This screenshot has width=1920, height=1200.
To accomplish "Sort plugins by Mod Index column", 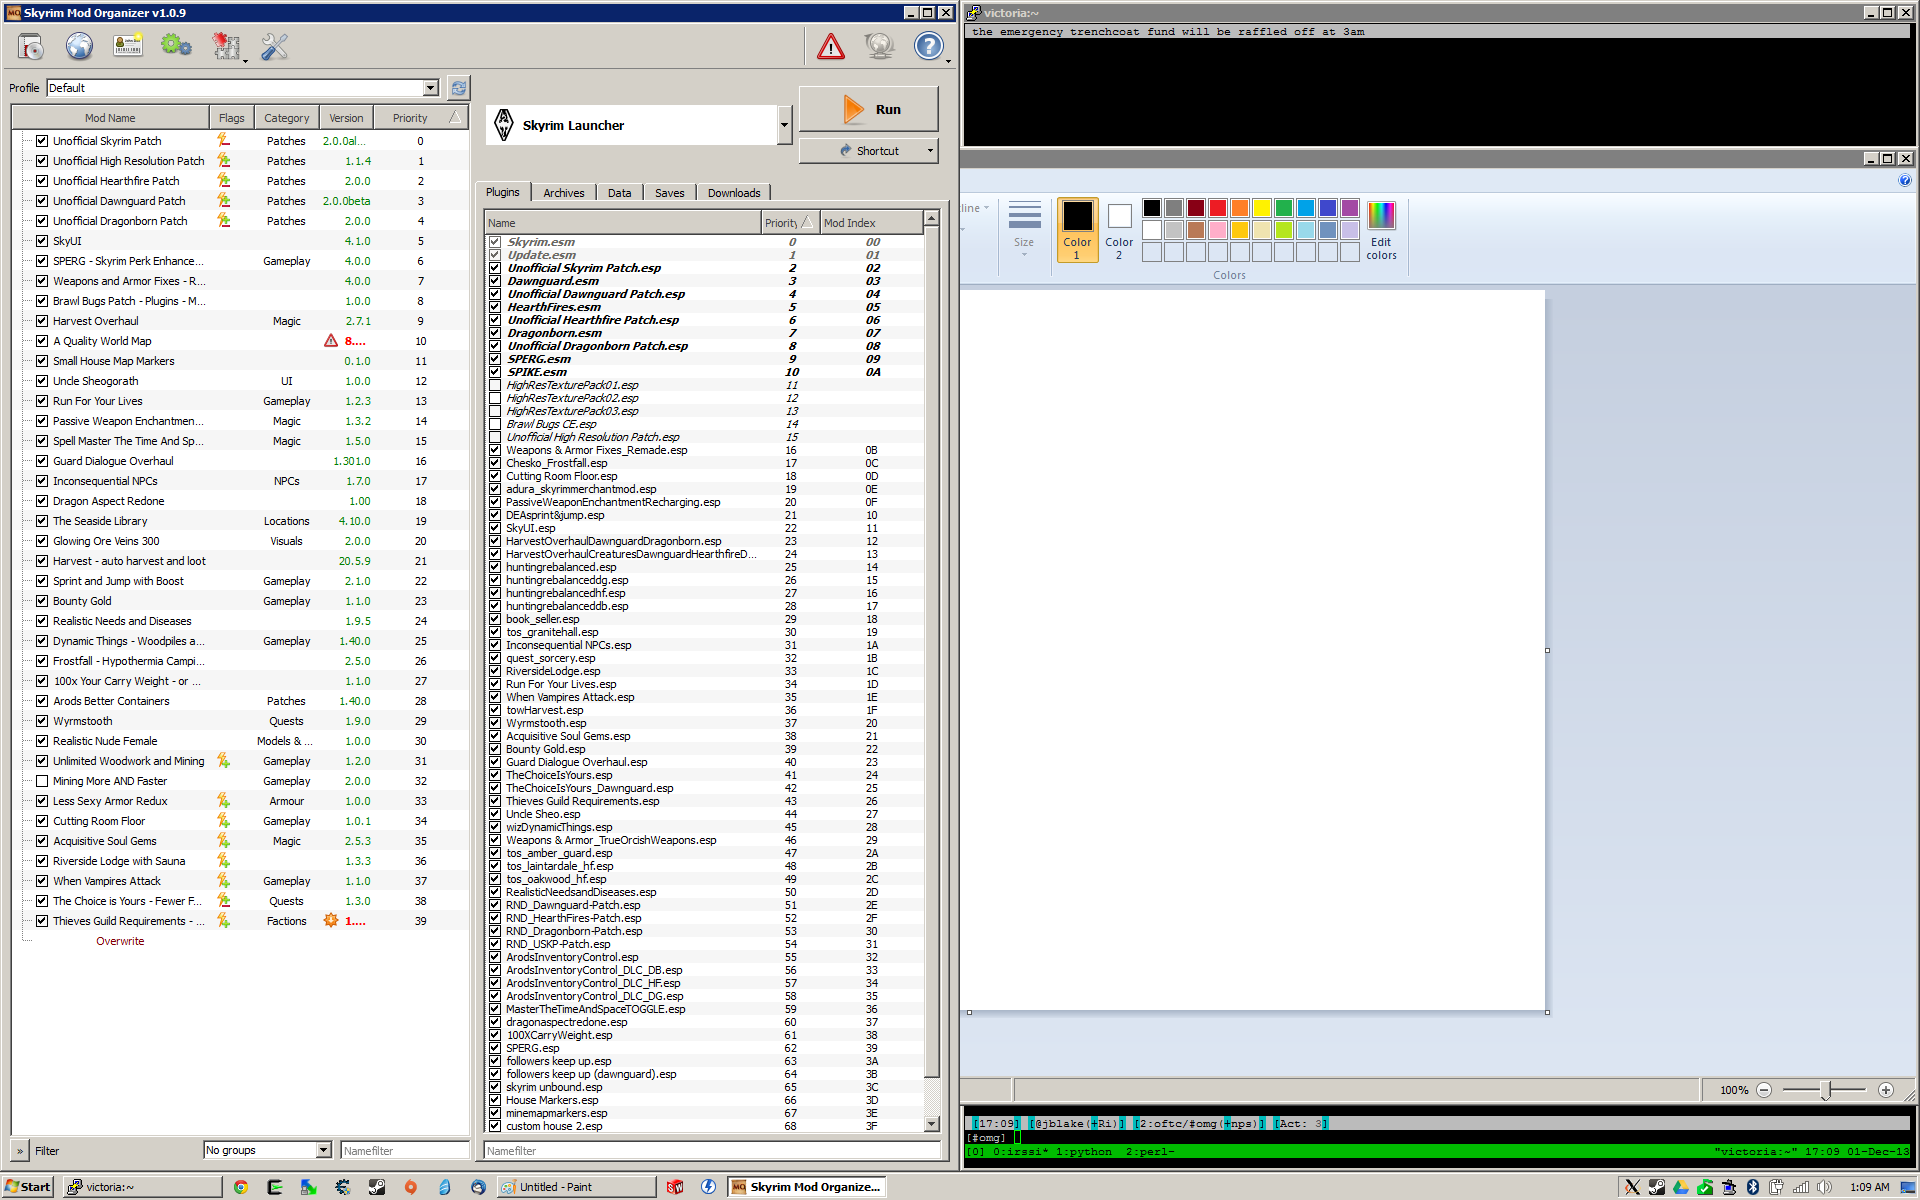I will point(870,223).
